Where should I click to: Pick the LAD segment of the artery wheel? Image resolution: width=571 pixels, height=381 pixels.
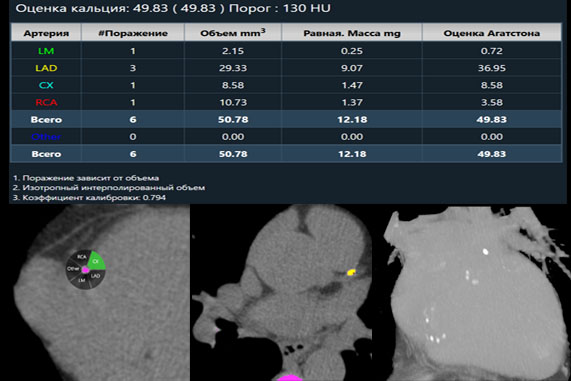(x=95, y=276)
